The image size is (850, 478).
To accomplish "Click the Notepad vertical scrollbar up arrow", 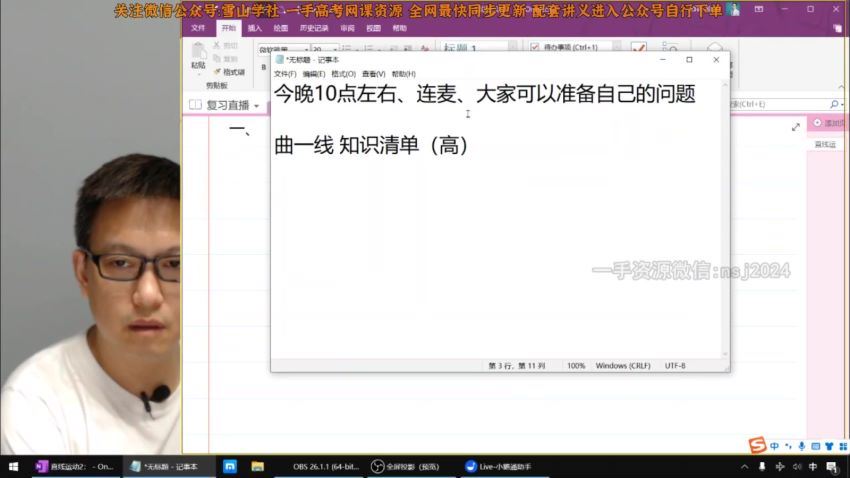I will 725,85.
